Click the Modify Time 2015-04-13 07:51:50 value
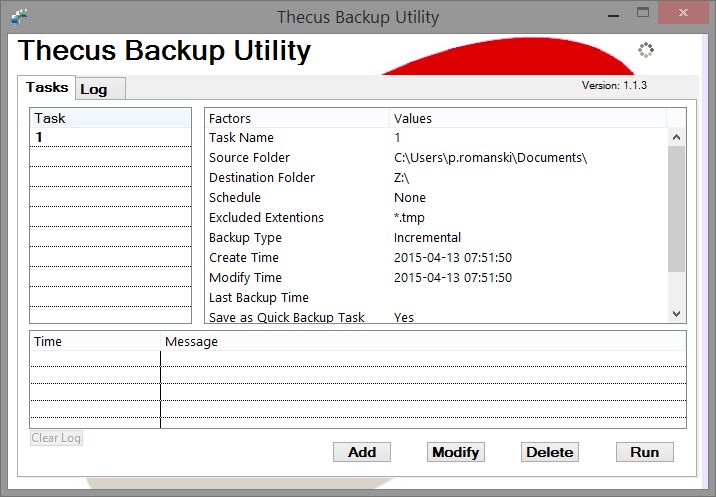716x497 pixels. pos(453,278)
